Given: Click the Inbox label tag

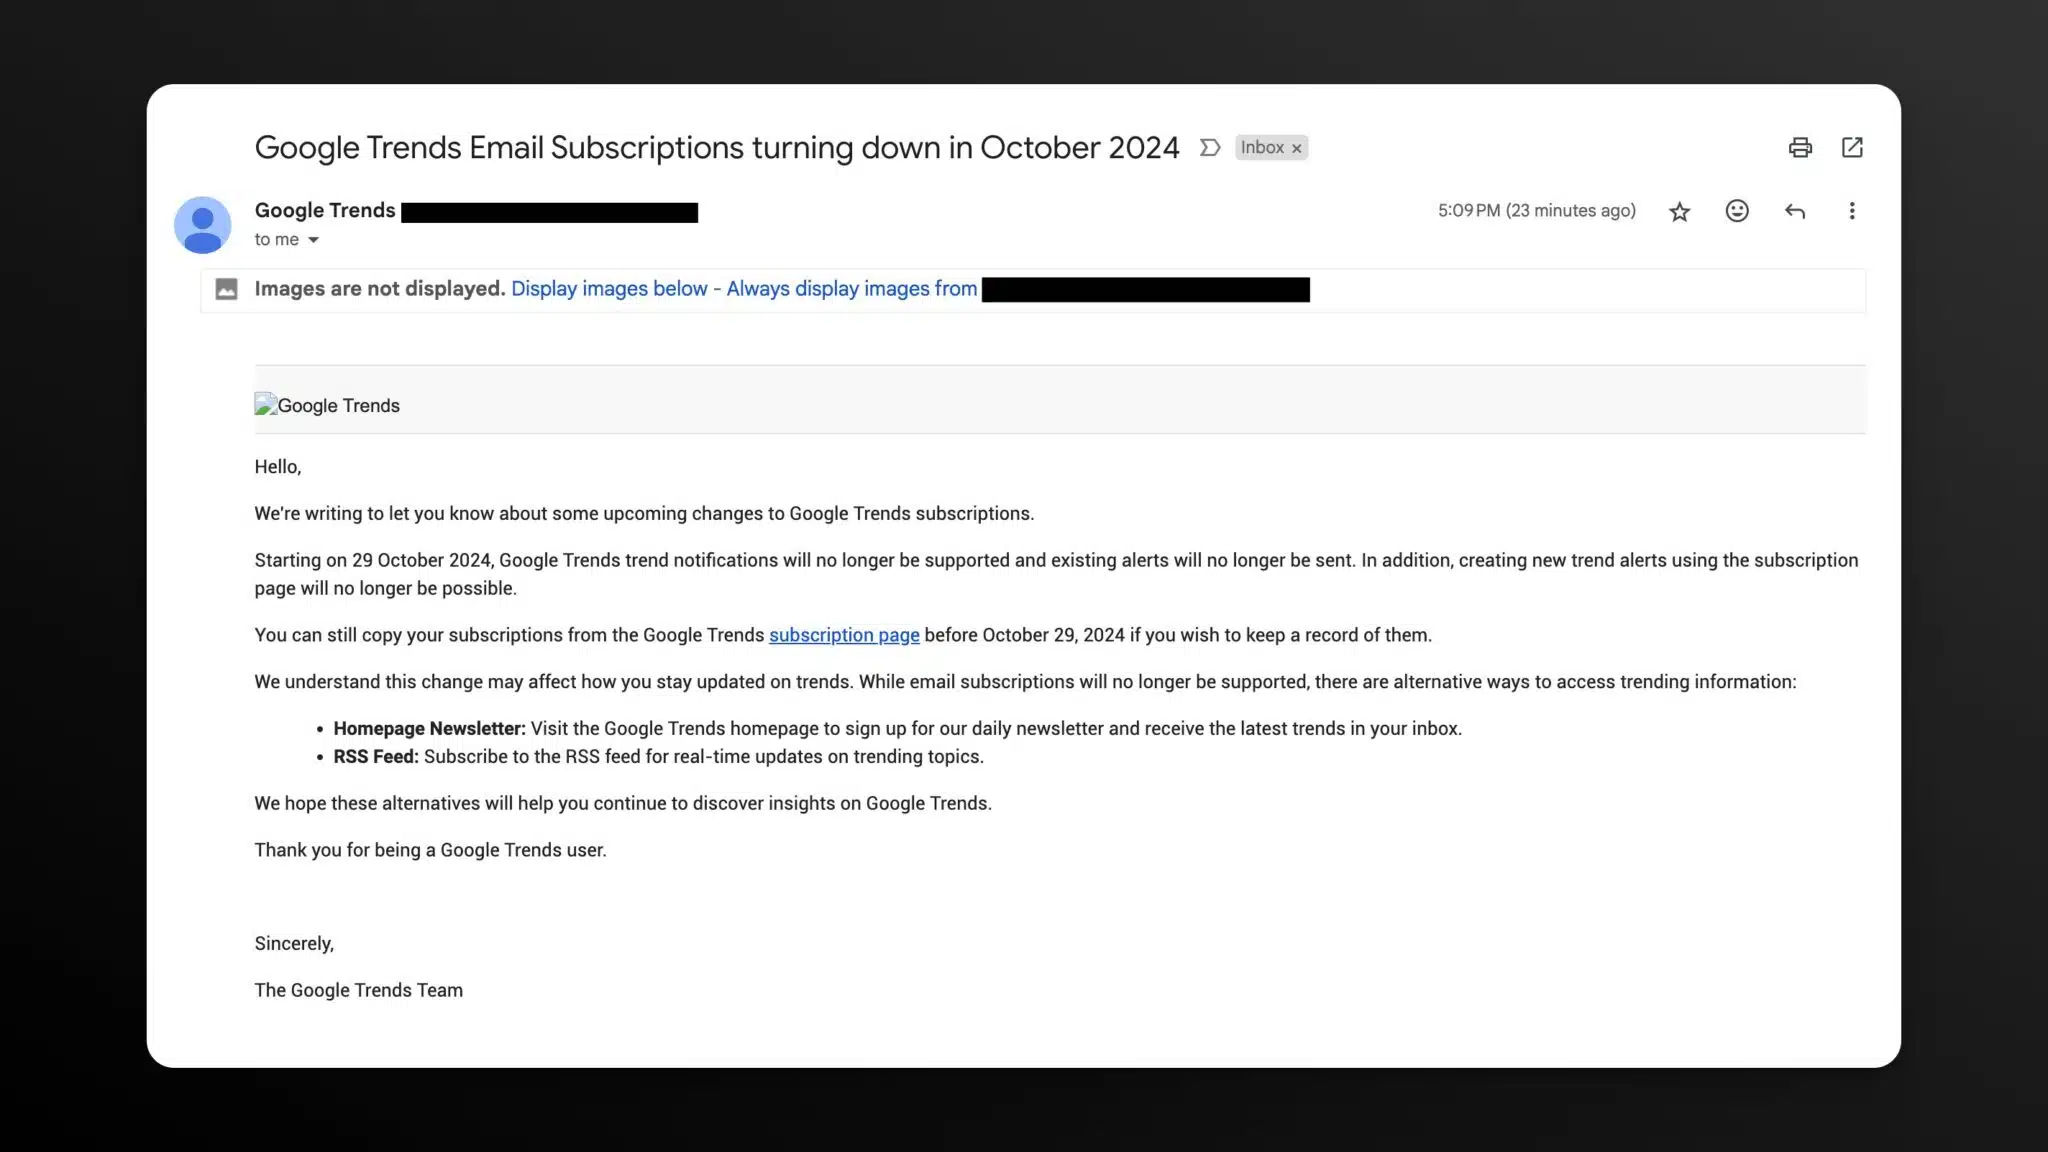Looking at the screenshot, I should [1262, 148].
